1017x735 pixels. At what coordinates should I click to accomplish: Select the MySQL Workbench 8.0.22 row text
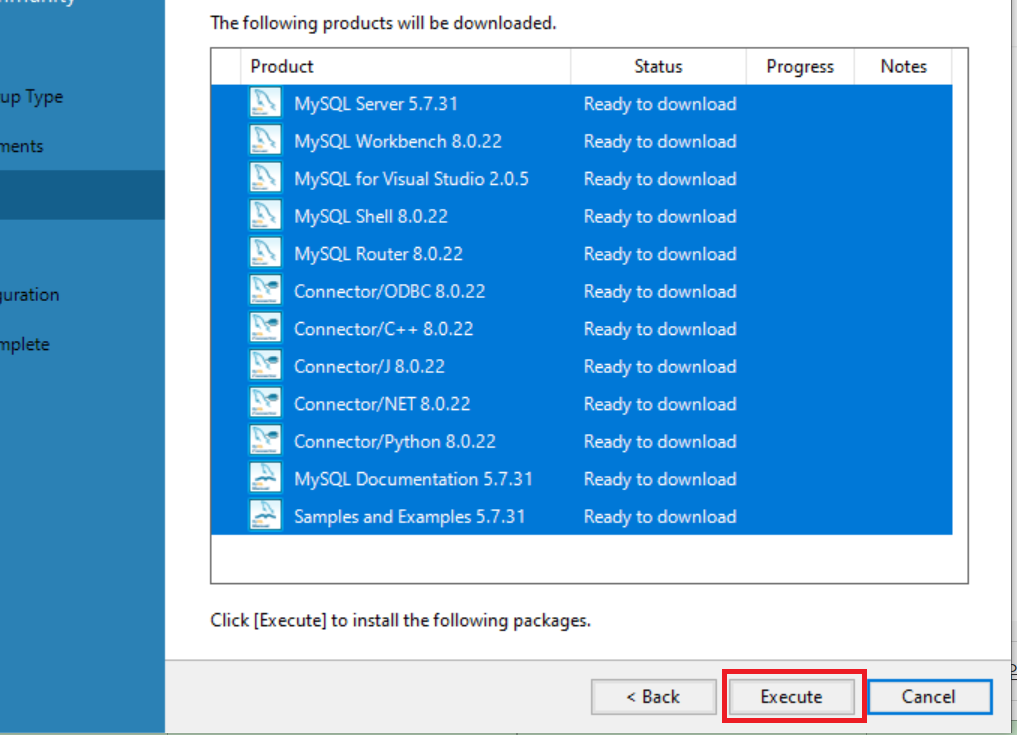point(398,141)
